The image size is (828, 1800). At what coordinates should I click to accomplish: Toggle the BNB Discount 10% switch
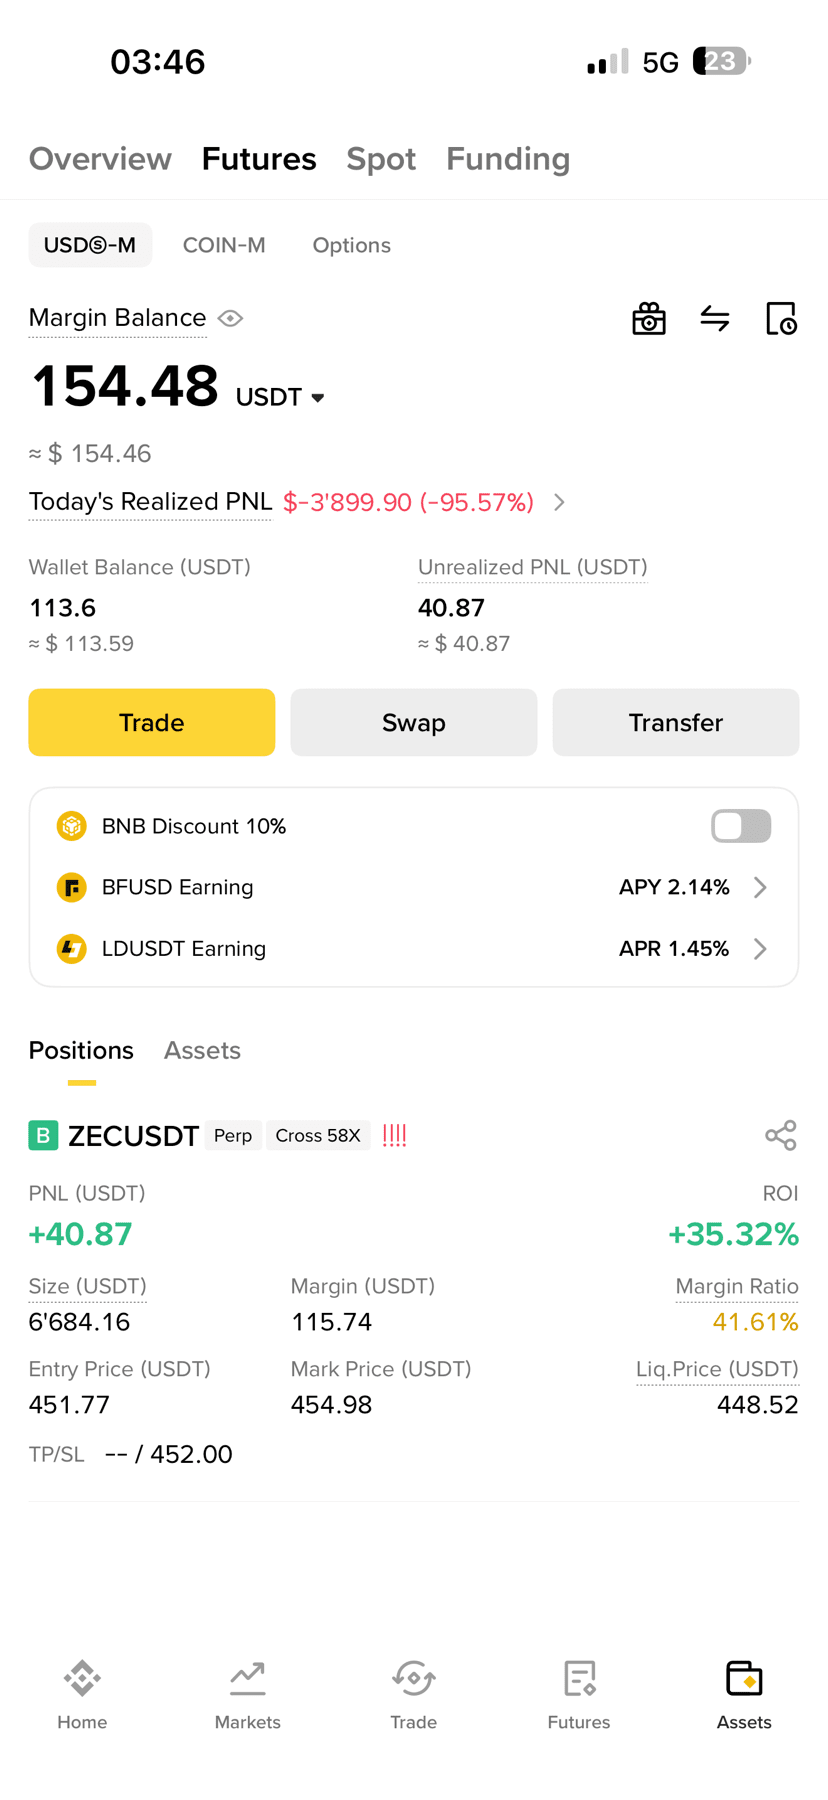point(741,826)
